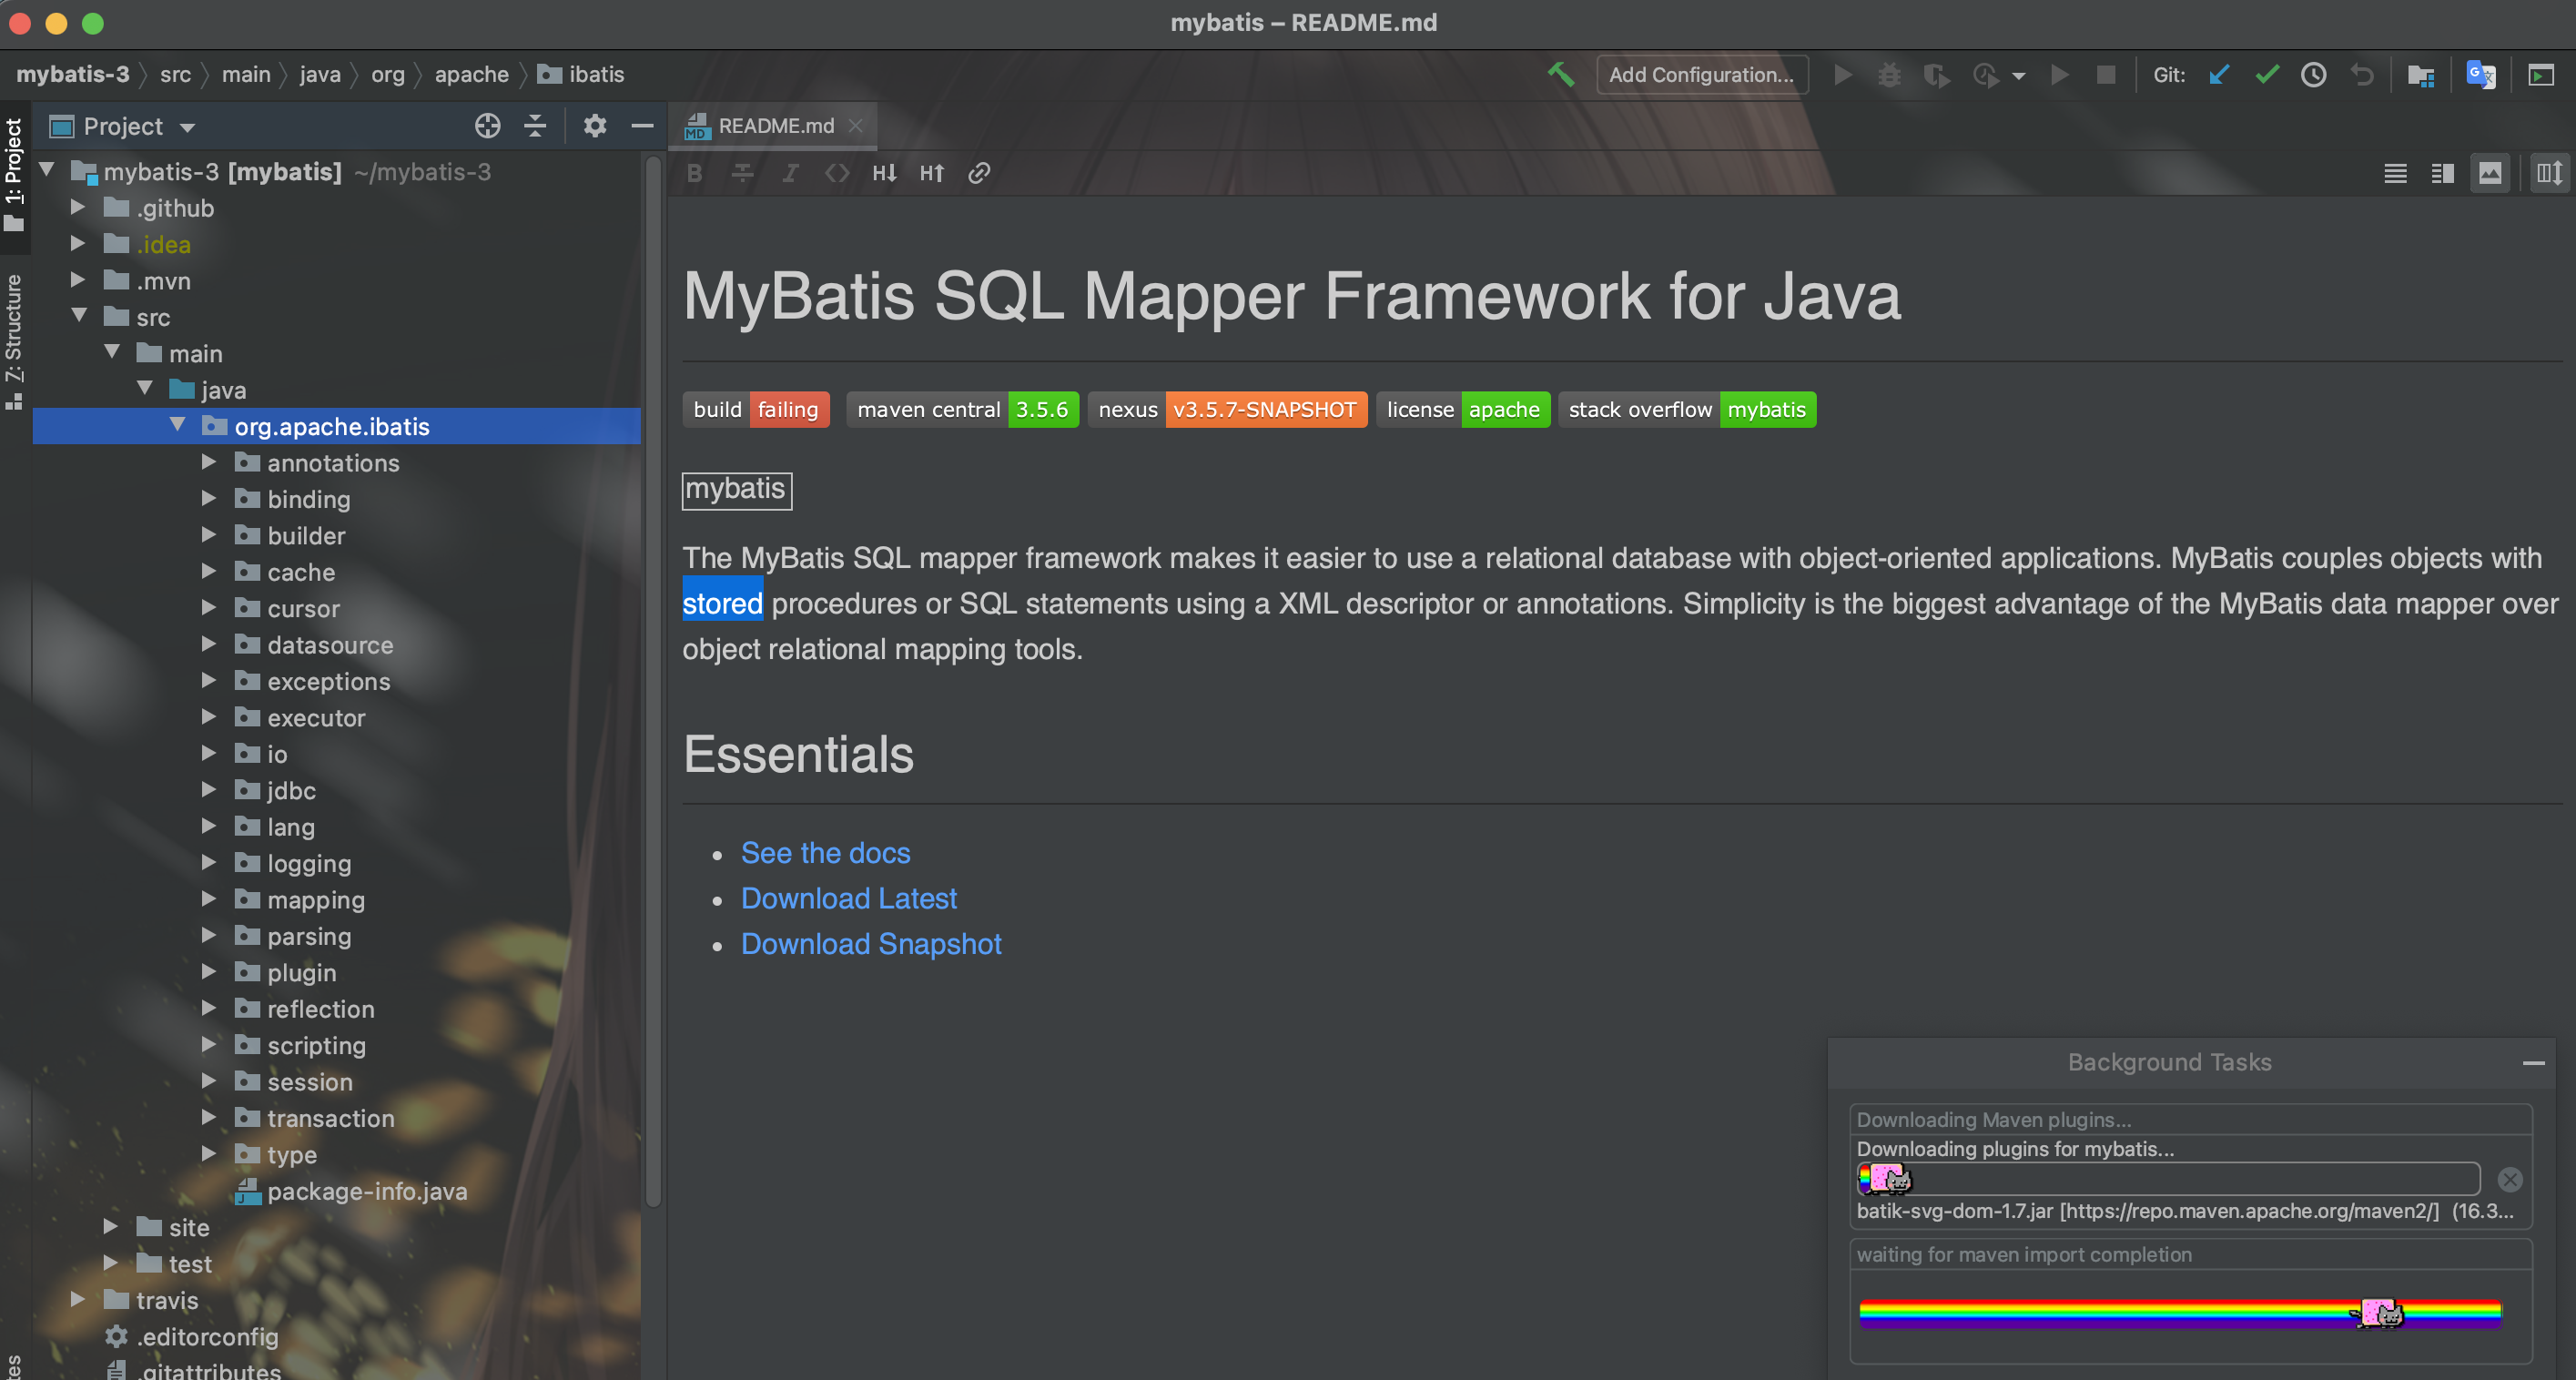Expand the .idea folder
Viewport: 2576px width, 1380px height.
point(77,244)
